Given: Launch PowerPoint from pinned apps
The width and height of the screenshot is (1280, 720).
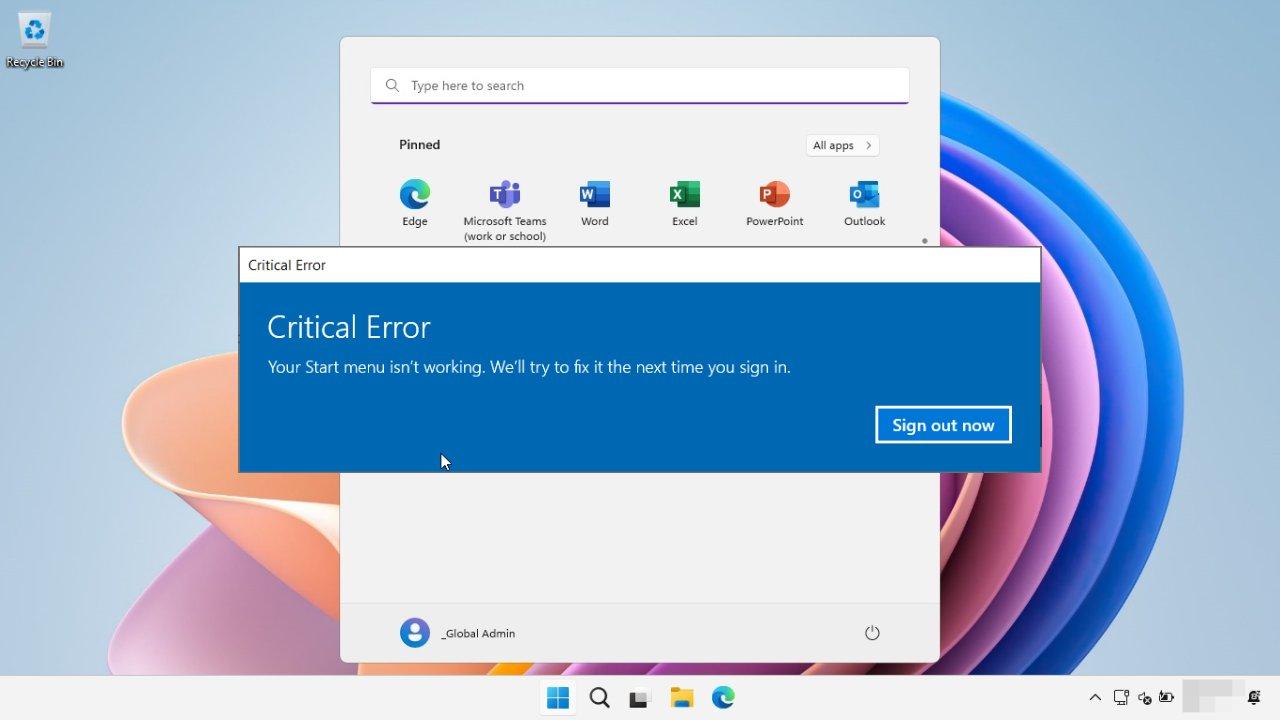Looking at the screenshot, I should (x=774, y=203).
